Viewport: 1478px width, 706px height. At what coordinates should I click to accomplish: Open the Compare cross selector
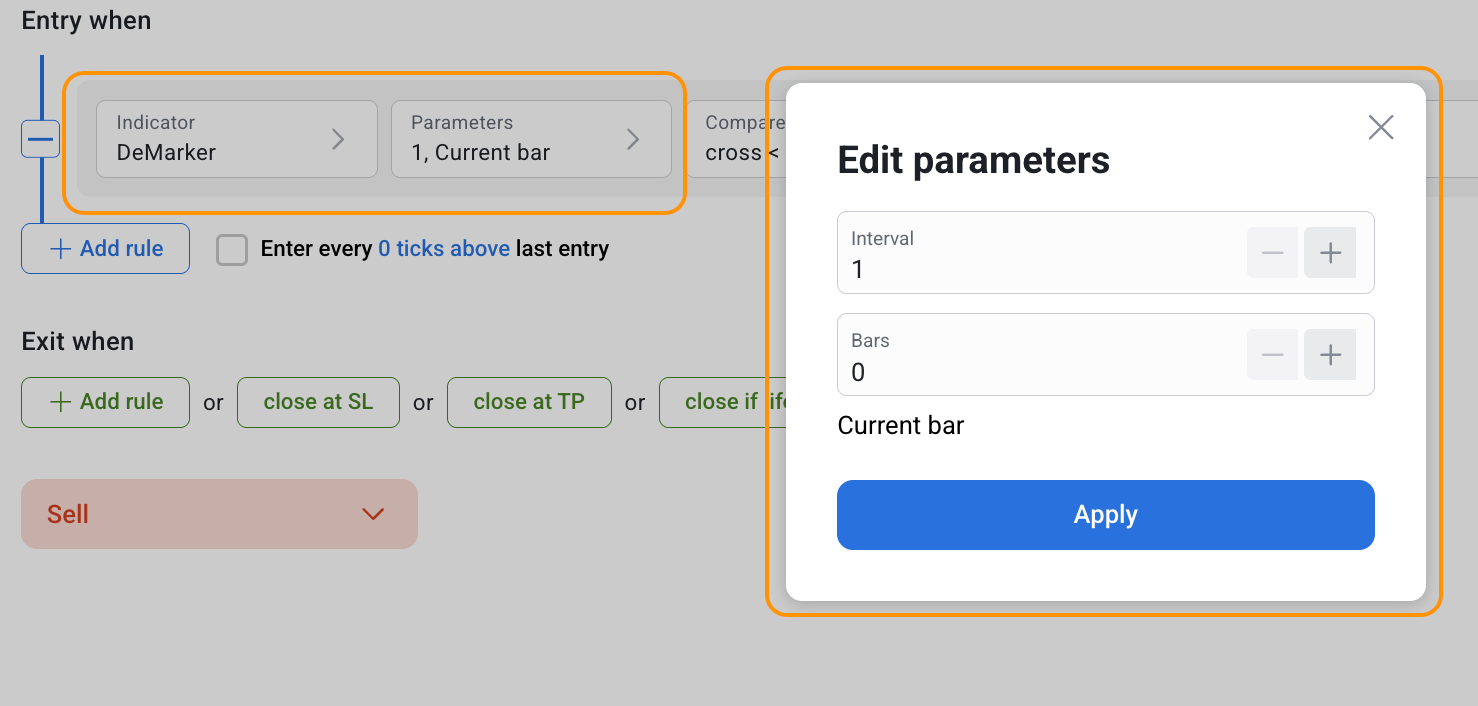click(735, 139)
